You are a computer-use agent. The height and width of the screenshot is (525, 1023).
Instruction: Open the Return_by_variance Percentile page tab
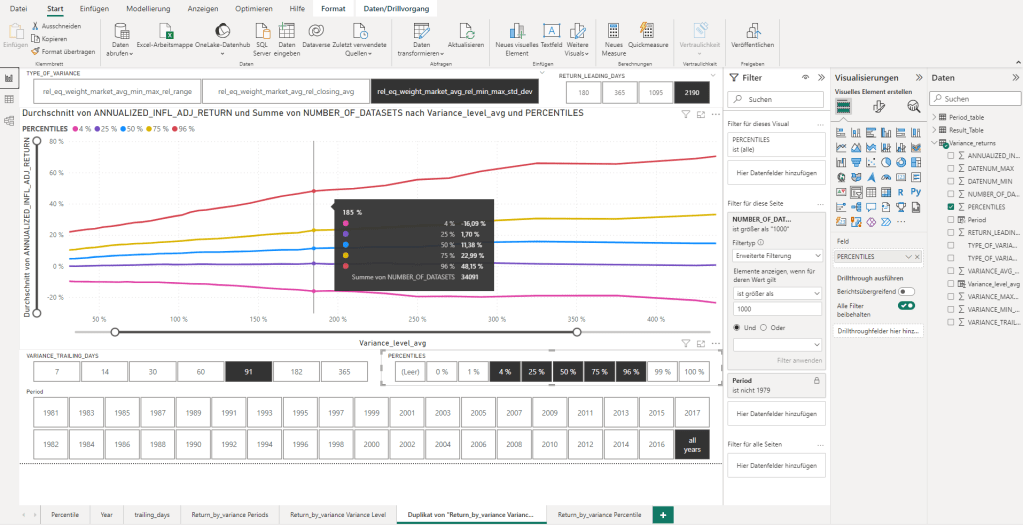tap(600, 514)
